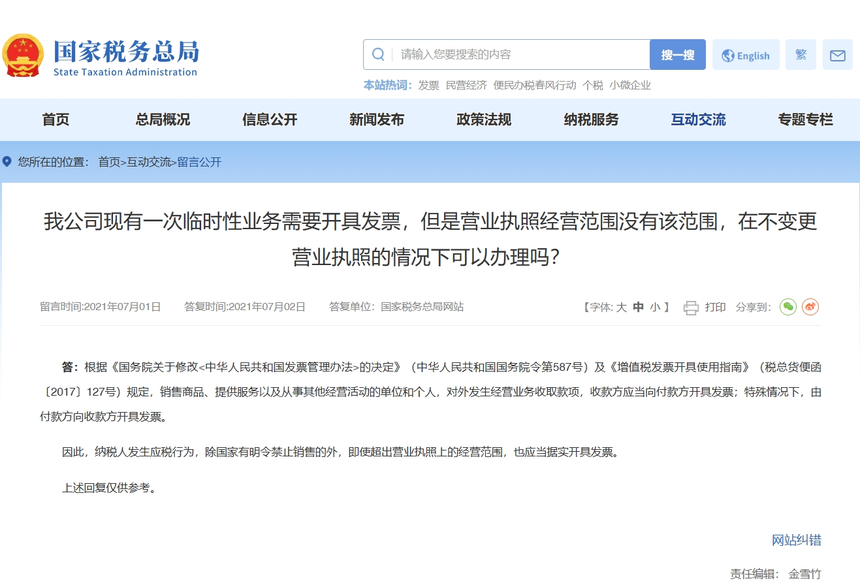This screenshot has width=860, height=585.
Task: Open the 首页 navigation tab
Action: [55, 120]
